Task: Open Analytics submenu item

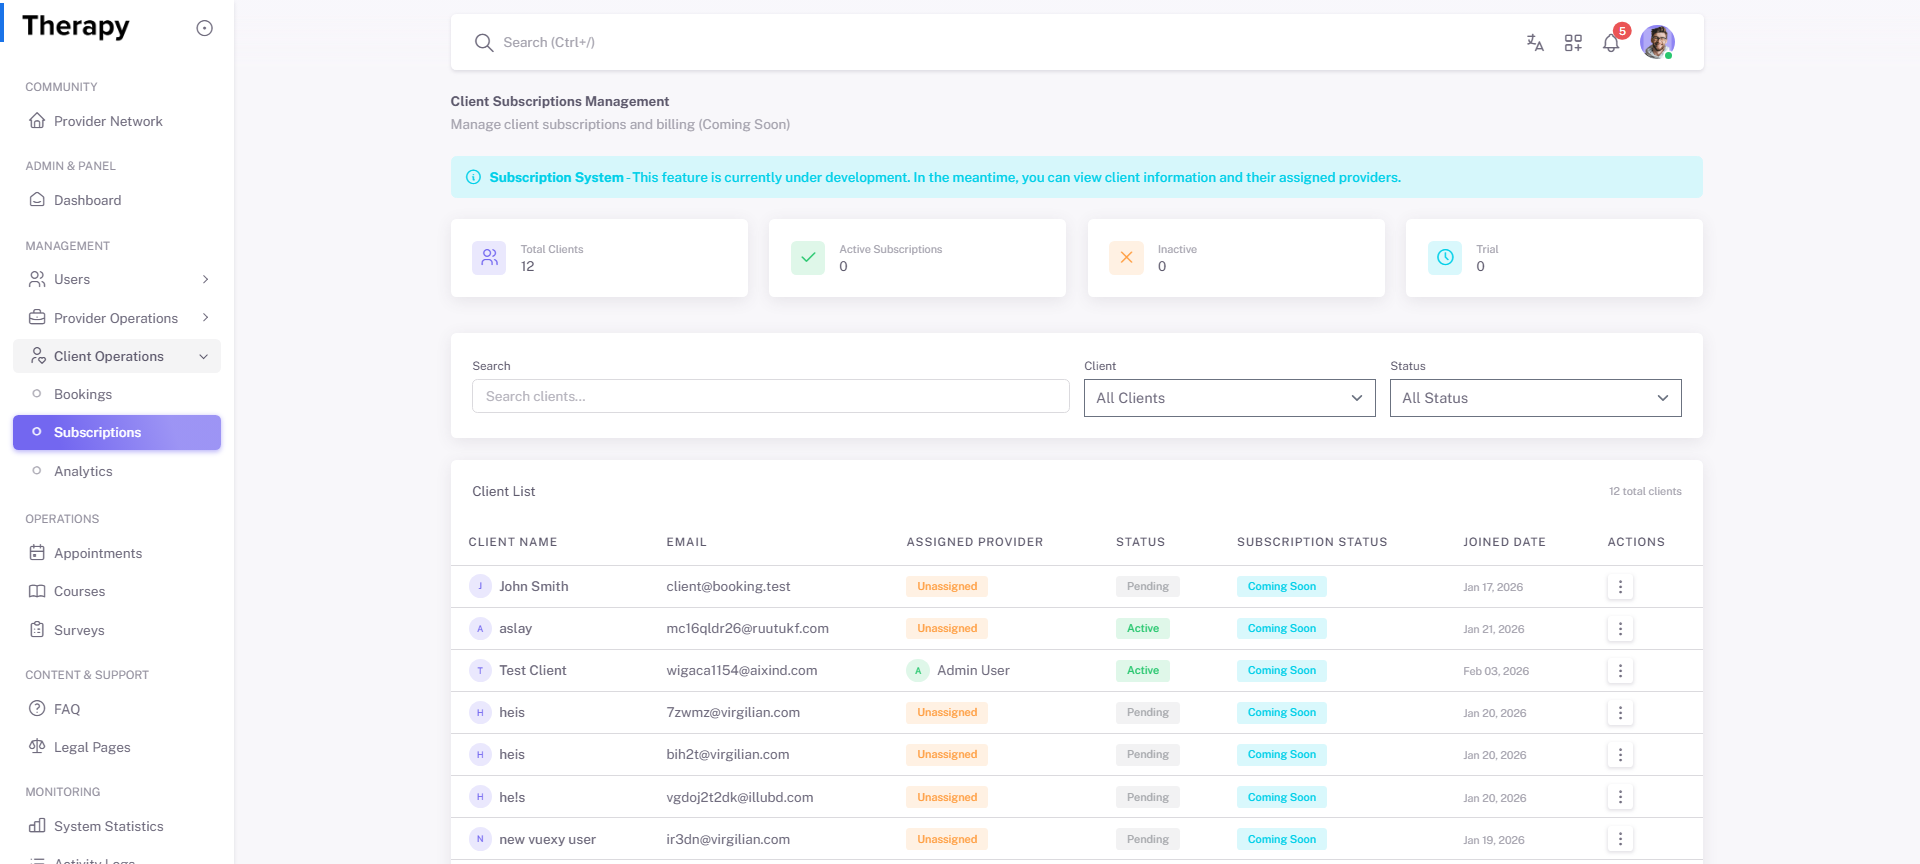Action: point(117,471)
